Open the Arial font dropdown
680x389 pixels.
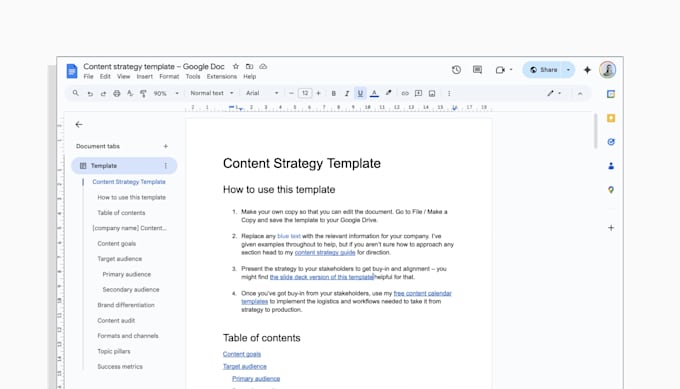point(262,93)
